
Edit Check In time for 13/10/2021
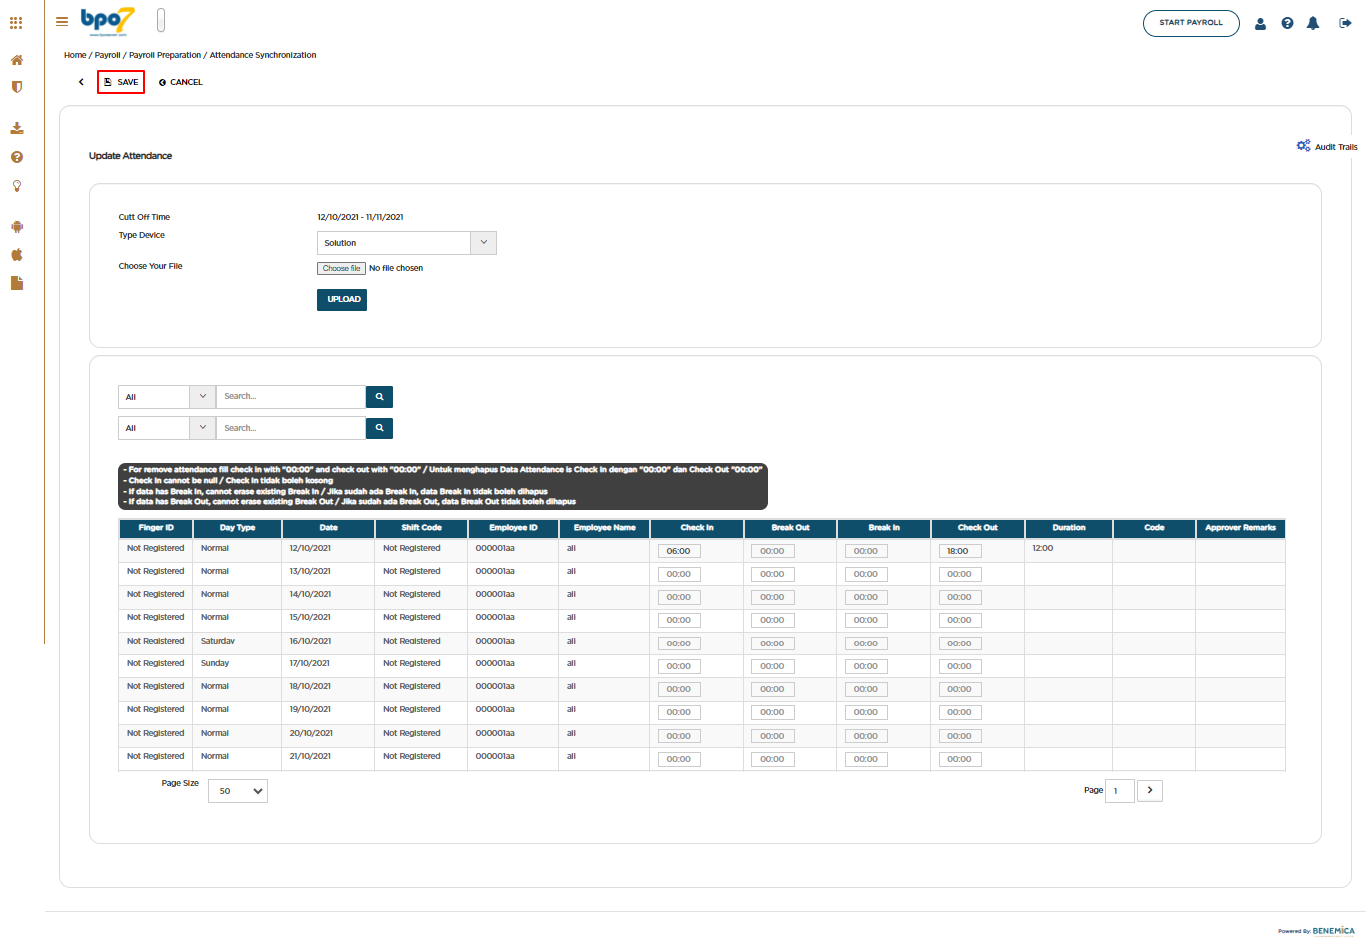click(679, 574)
